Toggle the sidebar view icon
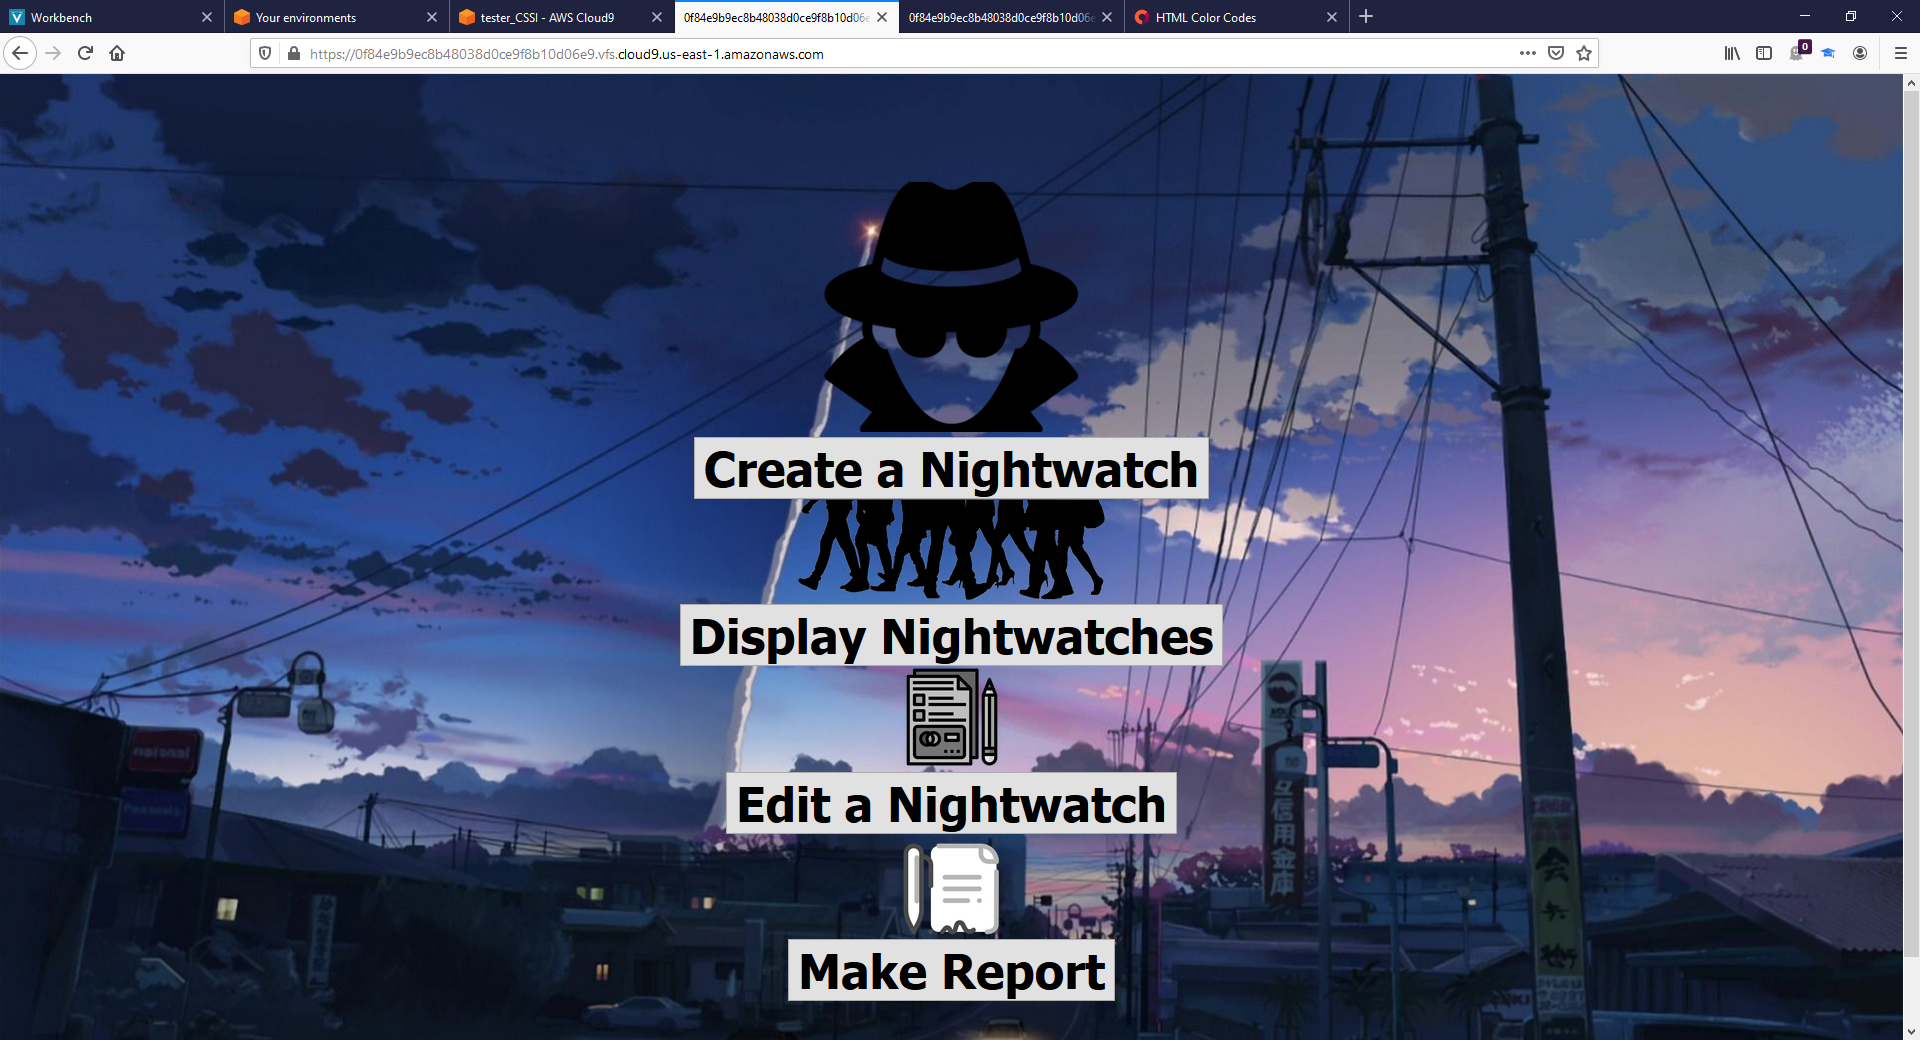The image size is (1920, 1040). [1764, 53]
